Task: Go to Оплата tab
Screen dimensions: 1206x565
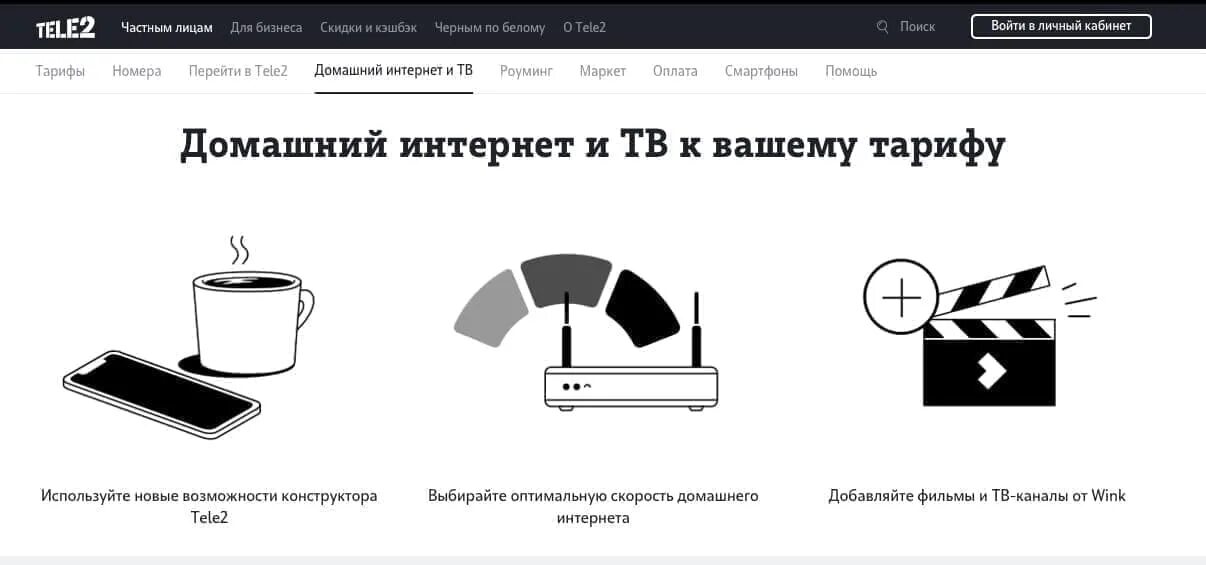Action: pyautogui.click(x=675, y=71)
